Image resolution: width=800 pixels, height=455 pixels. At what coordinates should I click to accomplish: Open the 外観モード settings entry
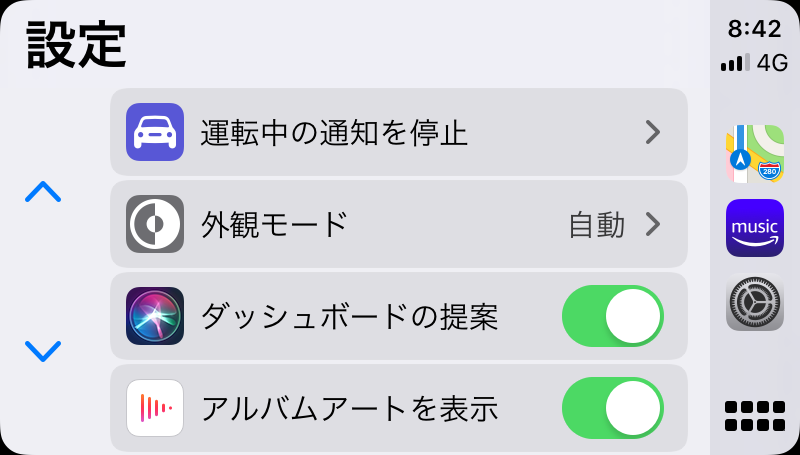(x=399, y=224)
